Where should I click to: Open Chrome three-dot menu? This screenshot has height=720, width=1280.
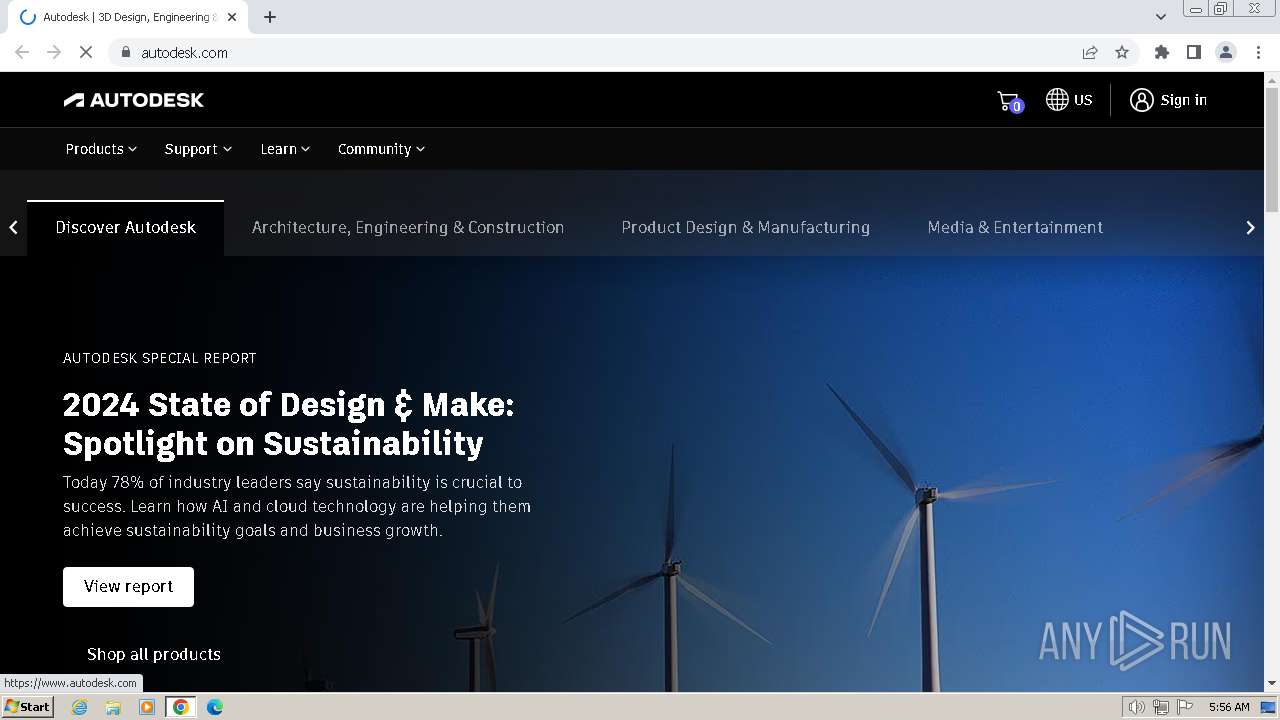pyautogui.click(x=1258, y=52)
